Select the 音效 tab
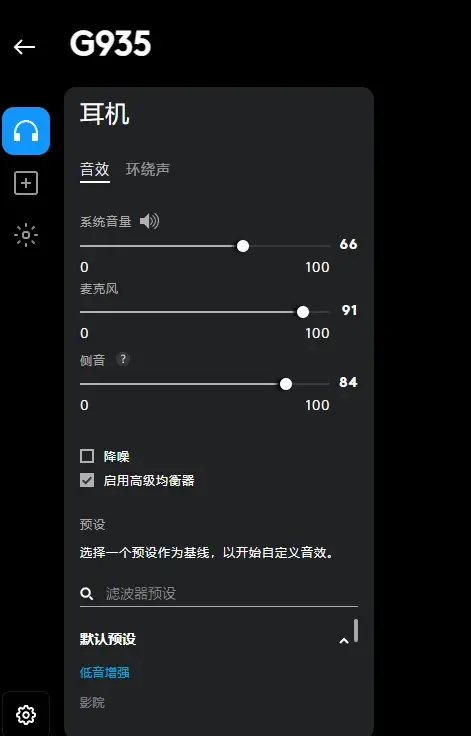The image size is (471, 736). pos(95,169)
